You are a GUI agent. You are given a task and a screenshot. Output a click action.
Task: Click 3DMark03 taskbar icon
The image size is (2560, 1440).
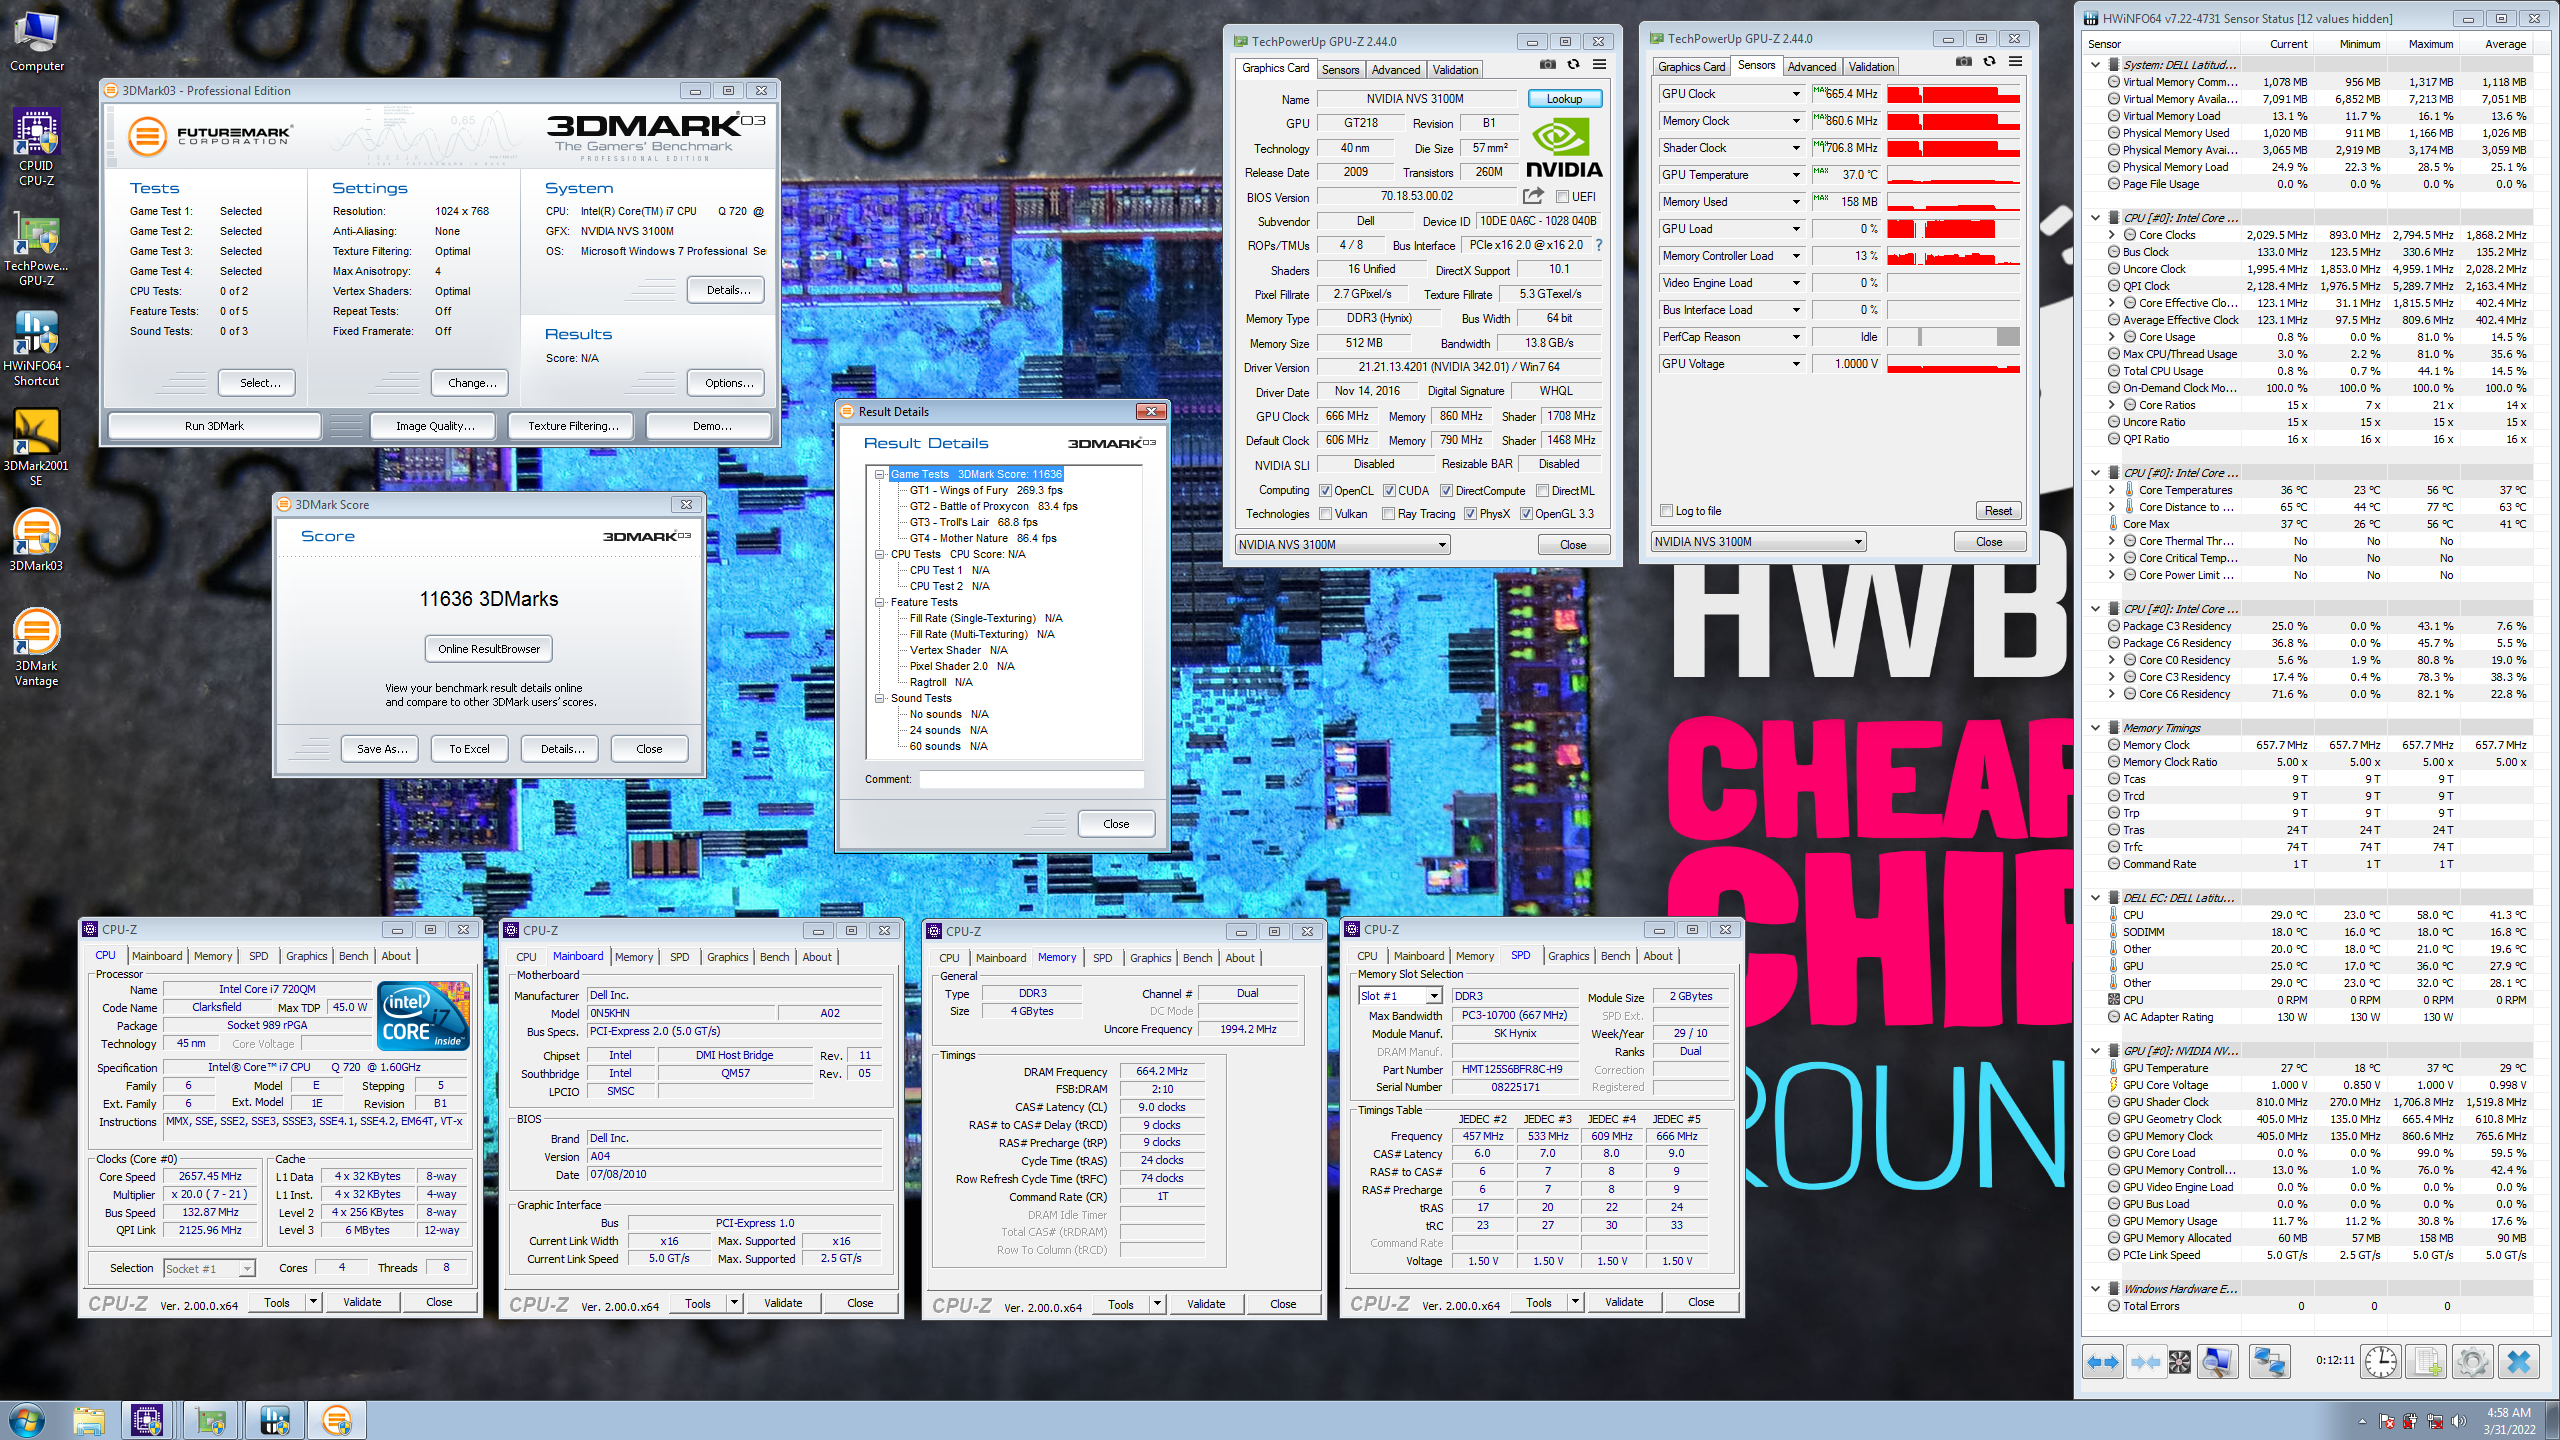(336, 1420)
